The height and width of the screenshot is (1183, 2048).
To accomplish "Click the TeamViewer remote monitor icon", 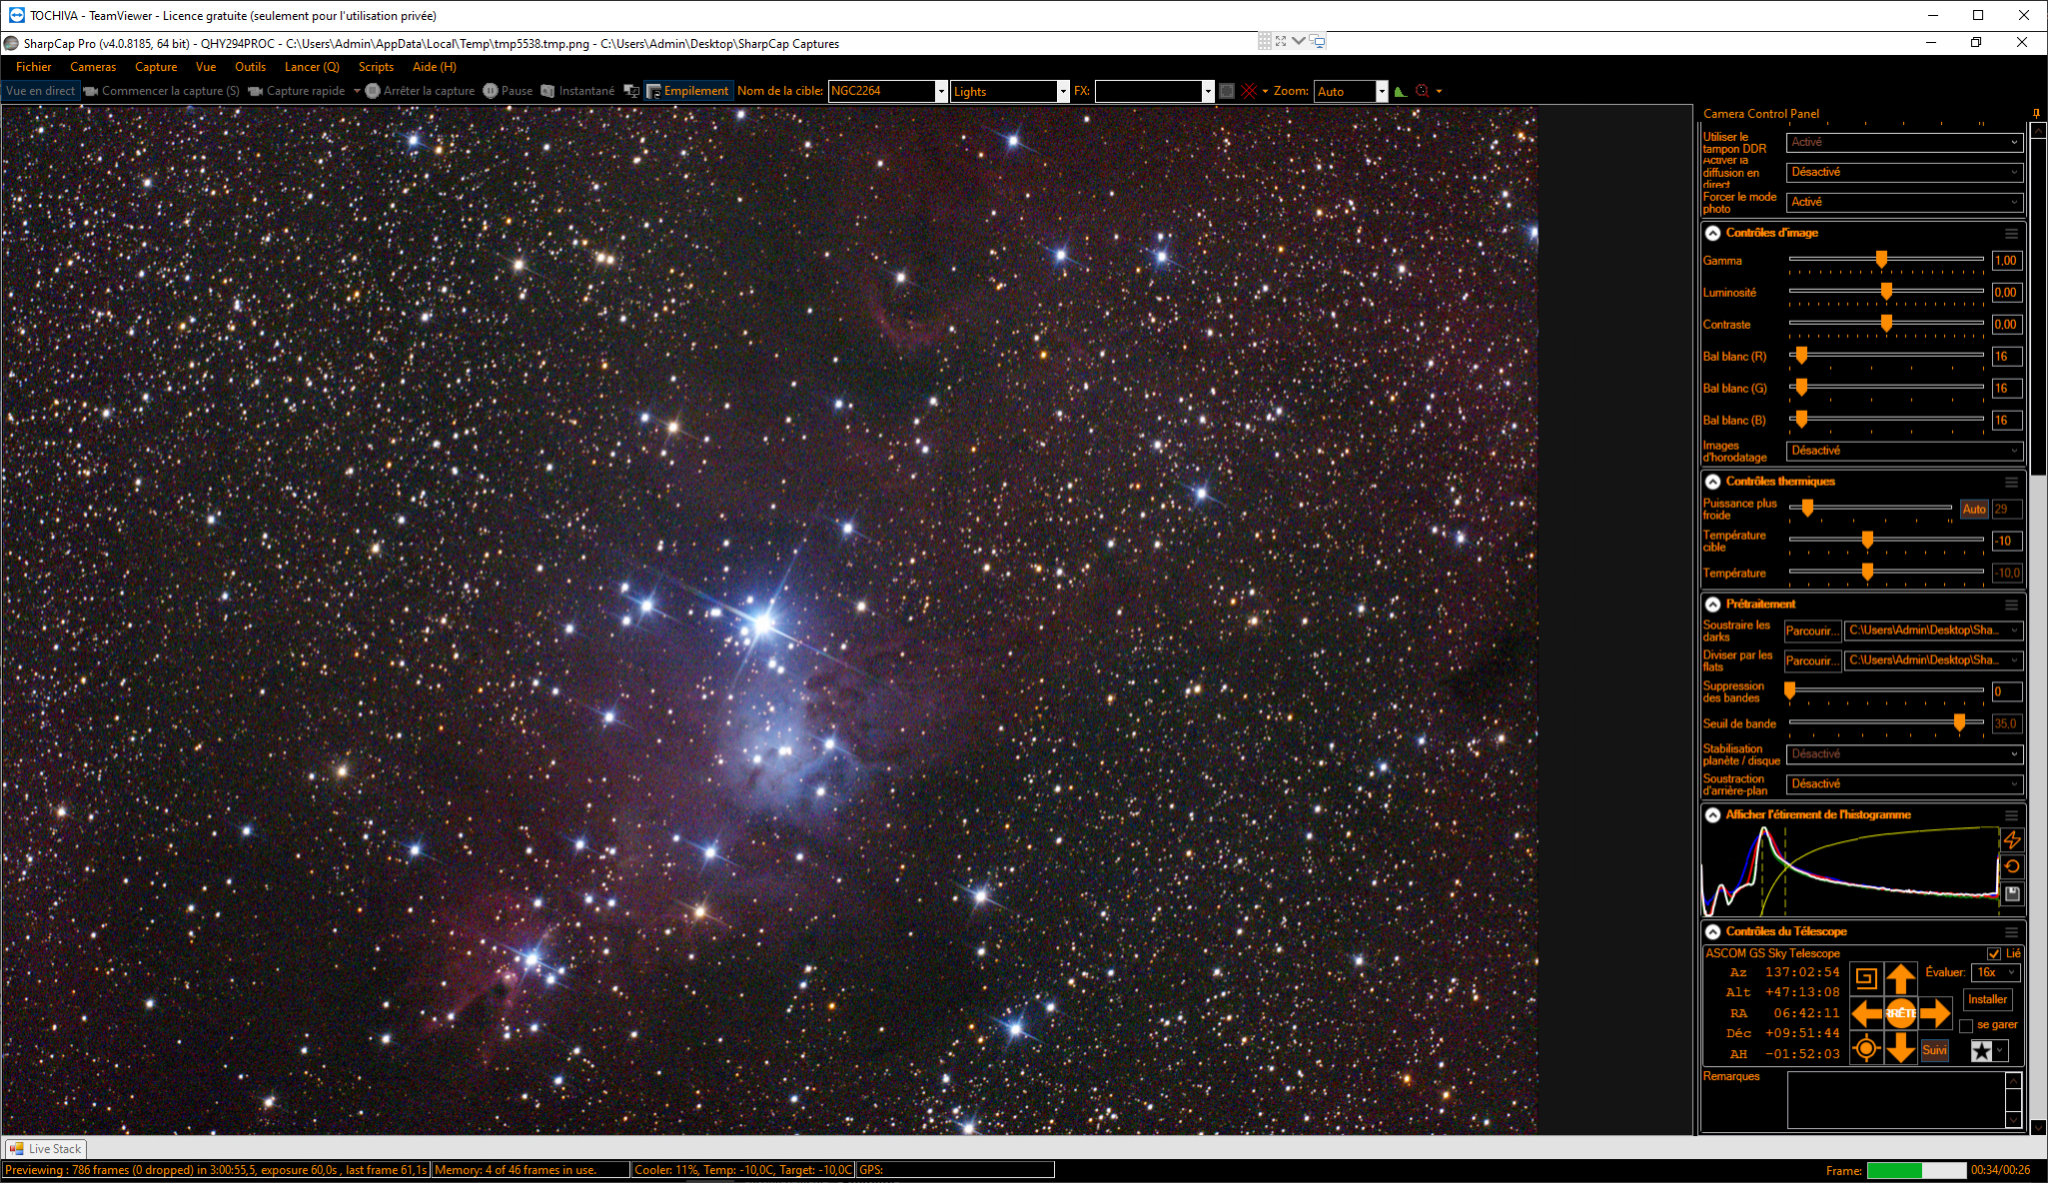I will click(1318, 41).
